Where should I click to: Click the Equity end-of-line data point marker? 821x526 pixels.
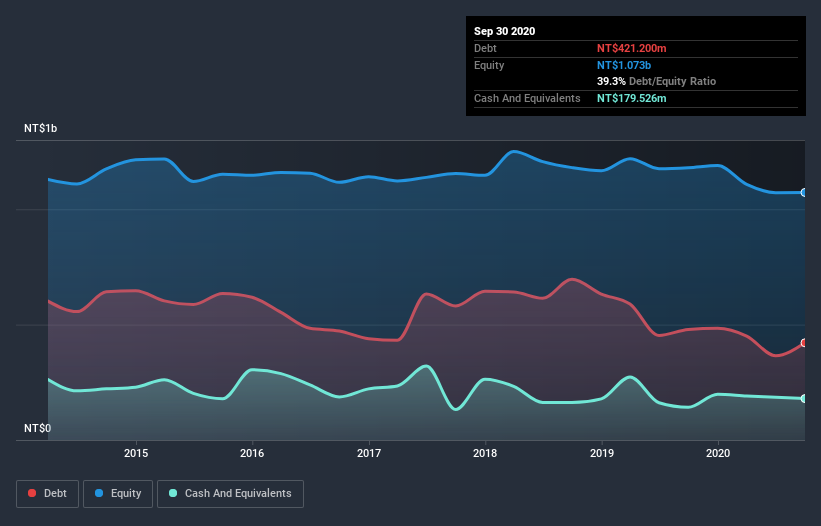(804, 193)
